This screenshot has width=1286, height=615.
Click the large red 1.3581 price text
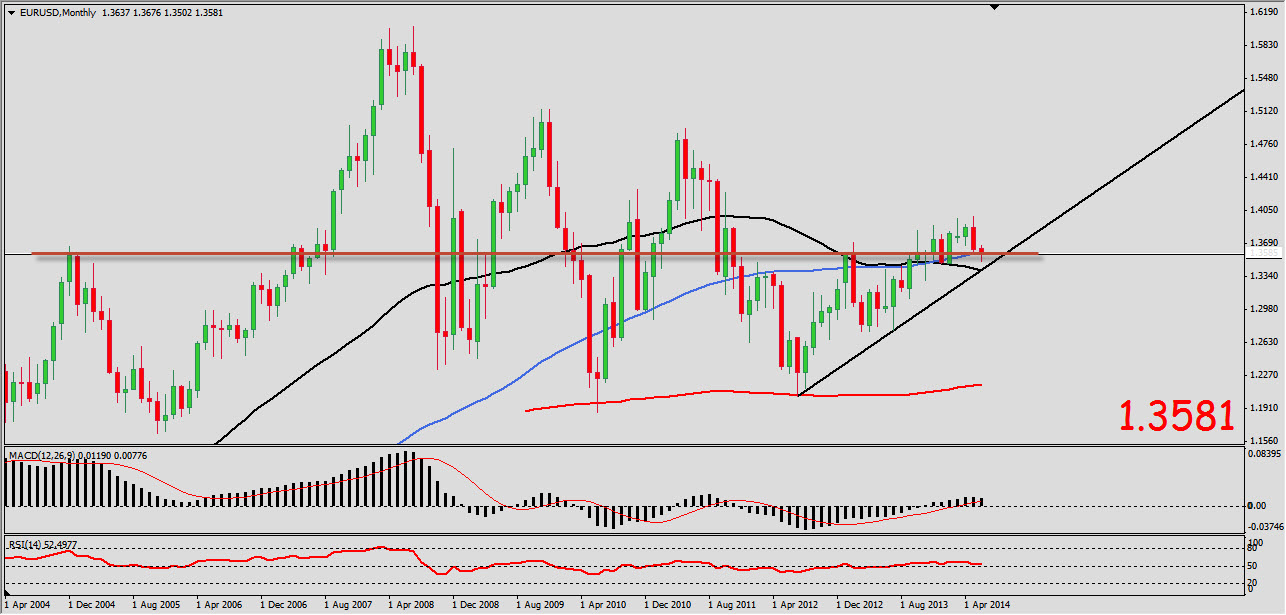coord(1176,416)
